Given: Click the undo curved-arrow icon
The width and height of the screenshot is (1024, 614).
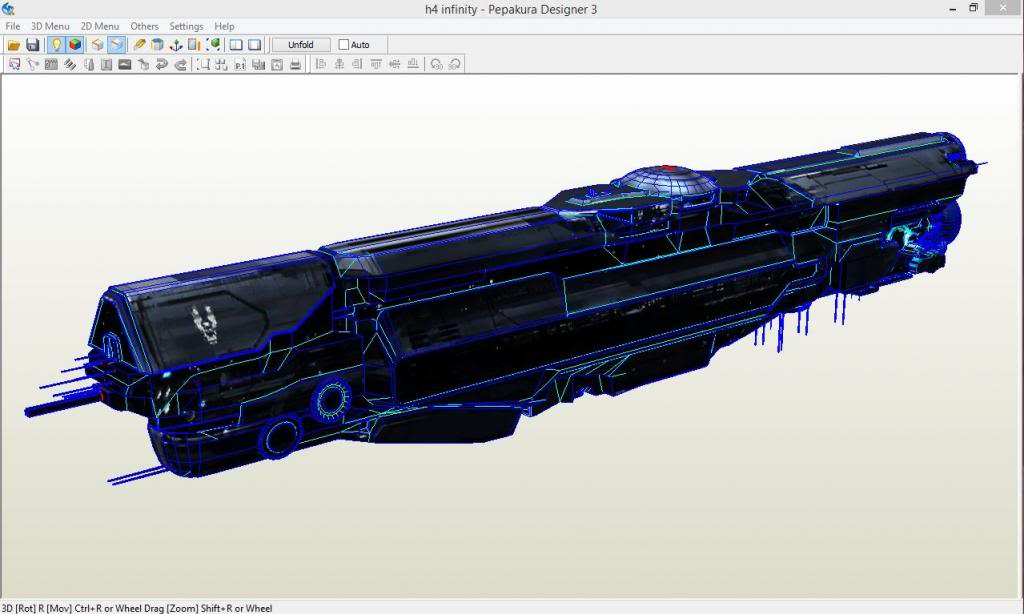Looking at the screenshot, I should (161, 64).
